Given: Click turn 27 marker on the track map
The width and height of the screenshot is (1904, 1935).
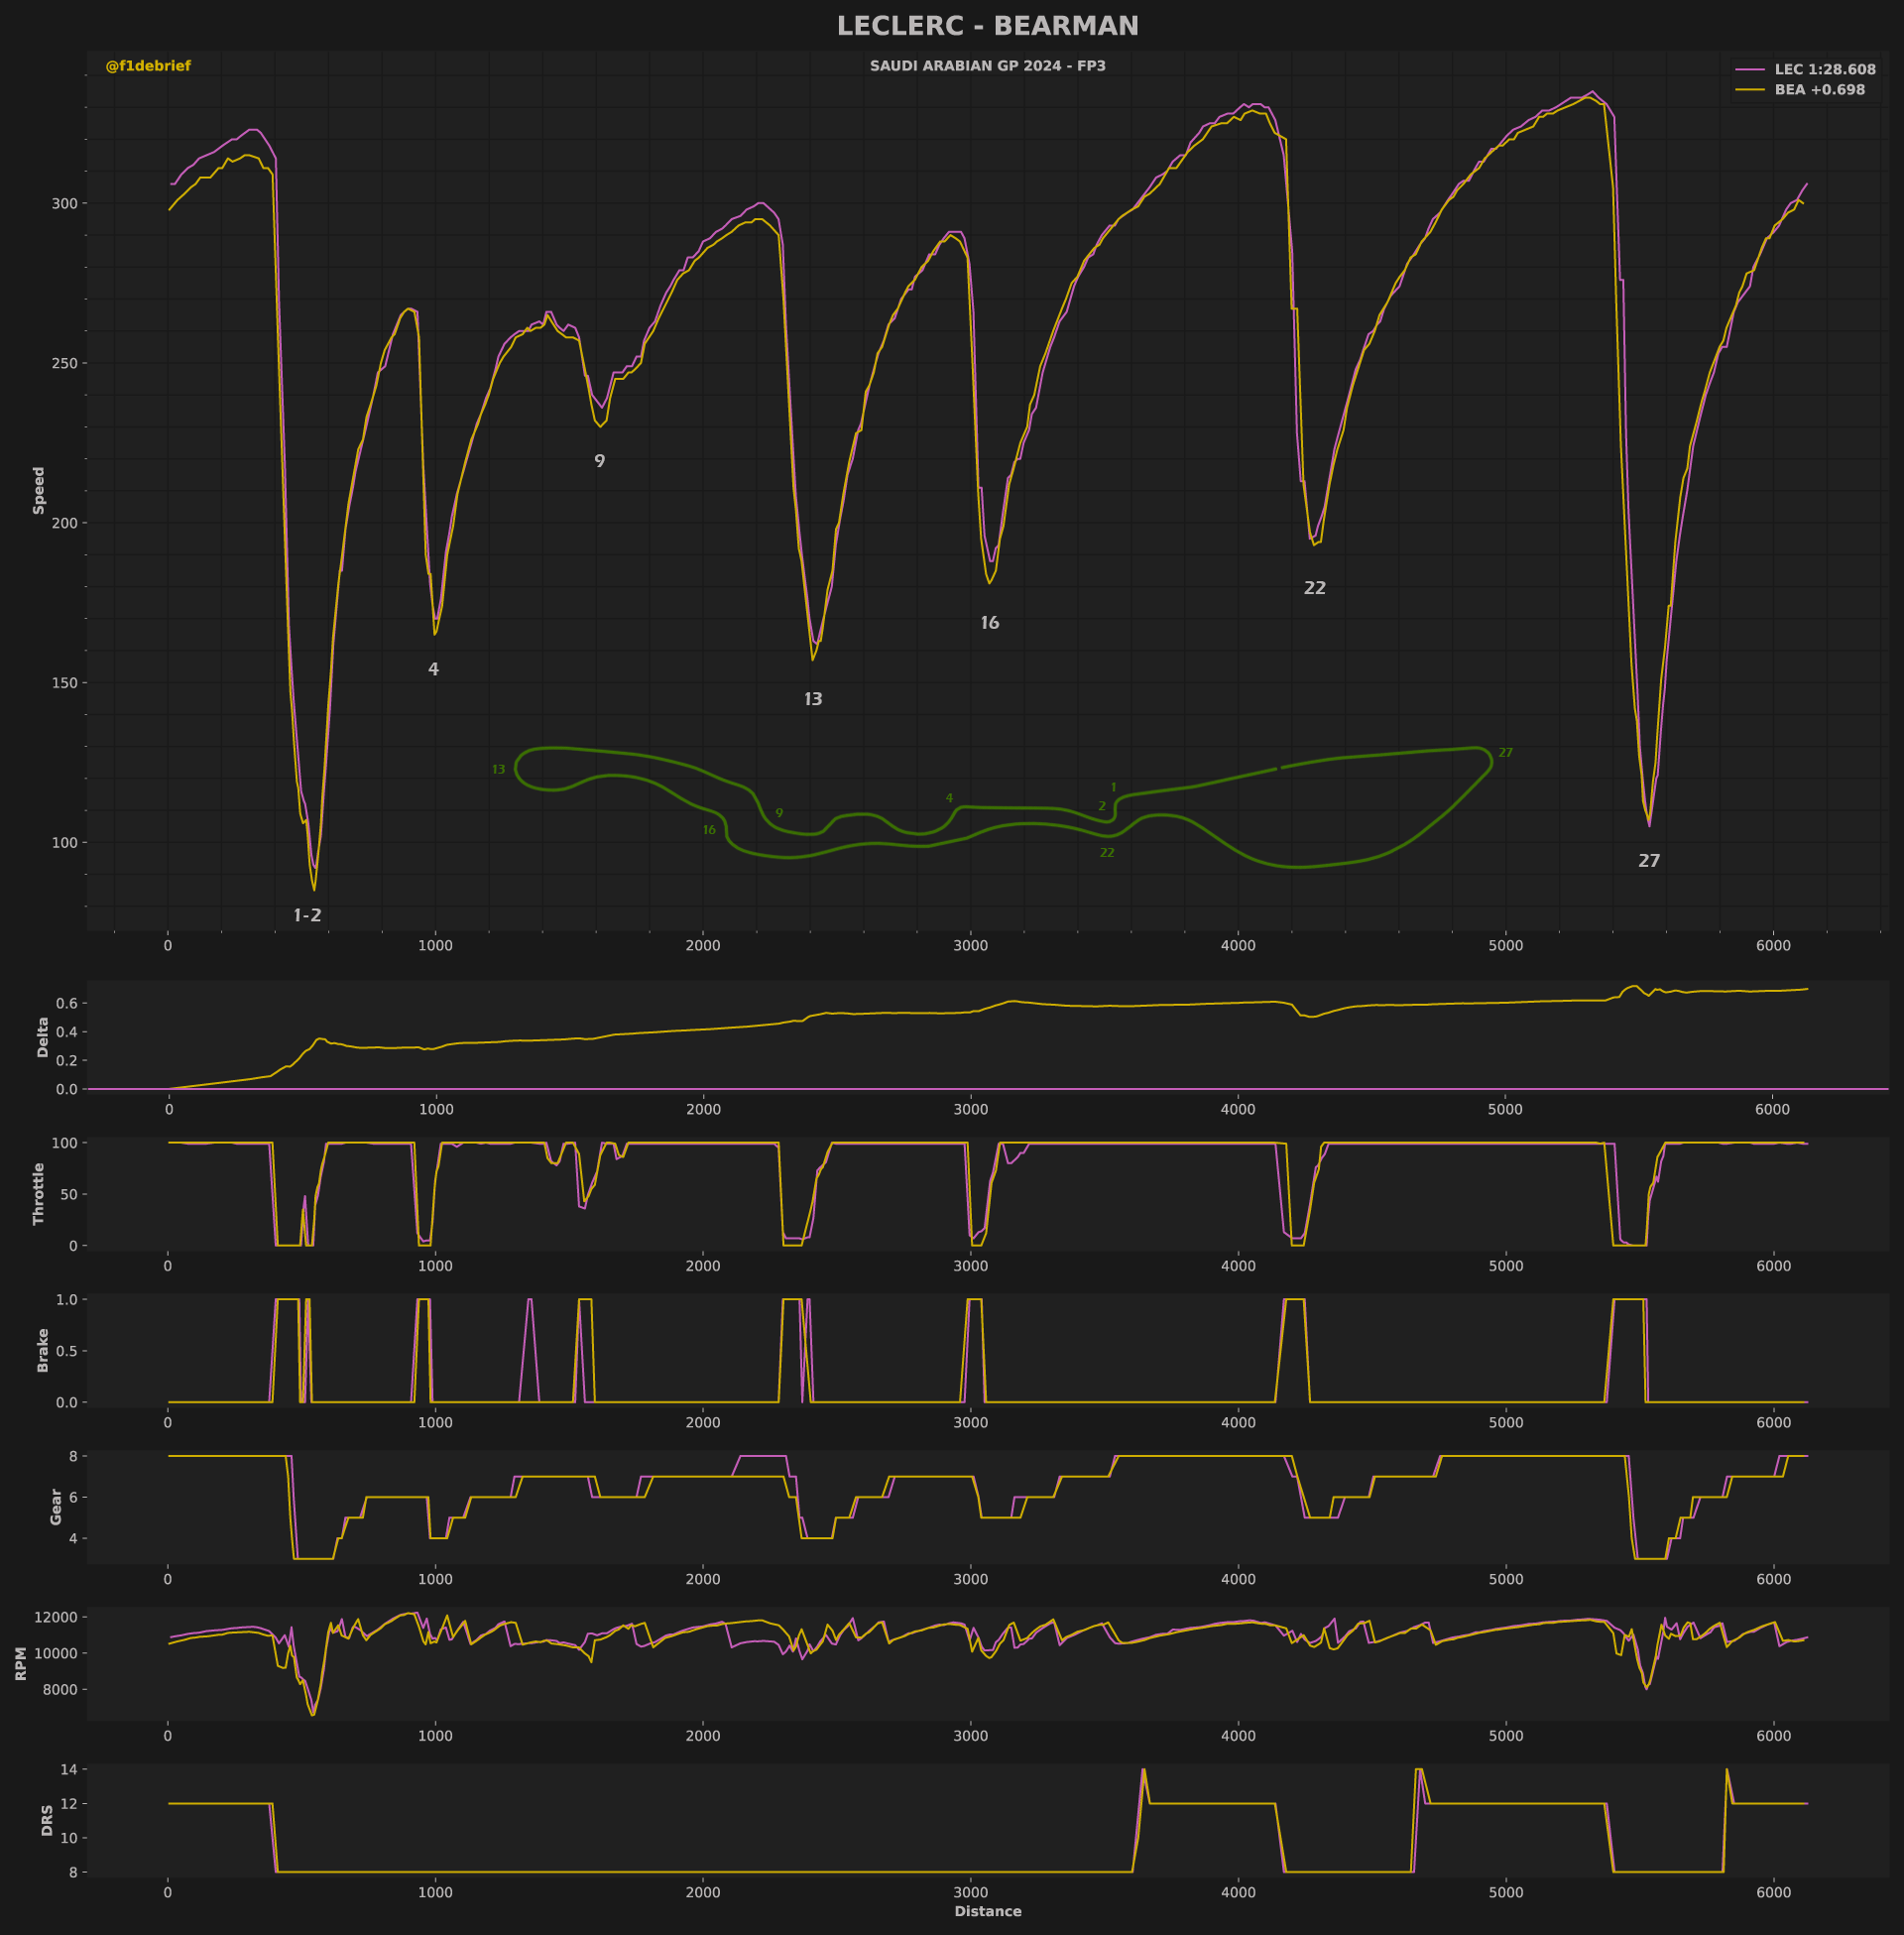Looking at the screenshot, I should pyautogui.click(x=1505, y=753).
